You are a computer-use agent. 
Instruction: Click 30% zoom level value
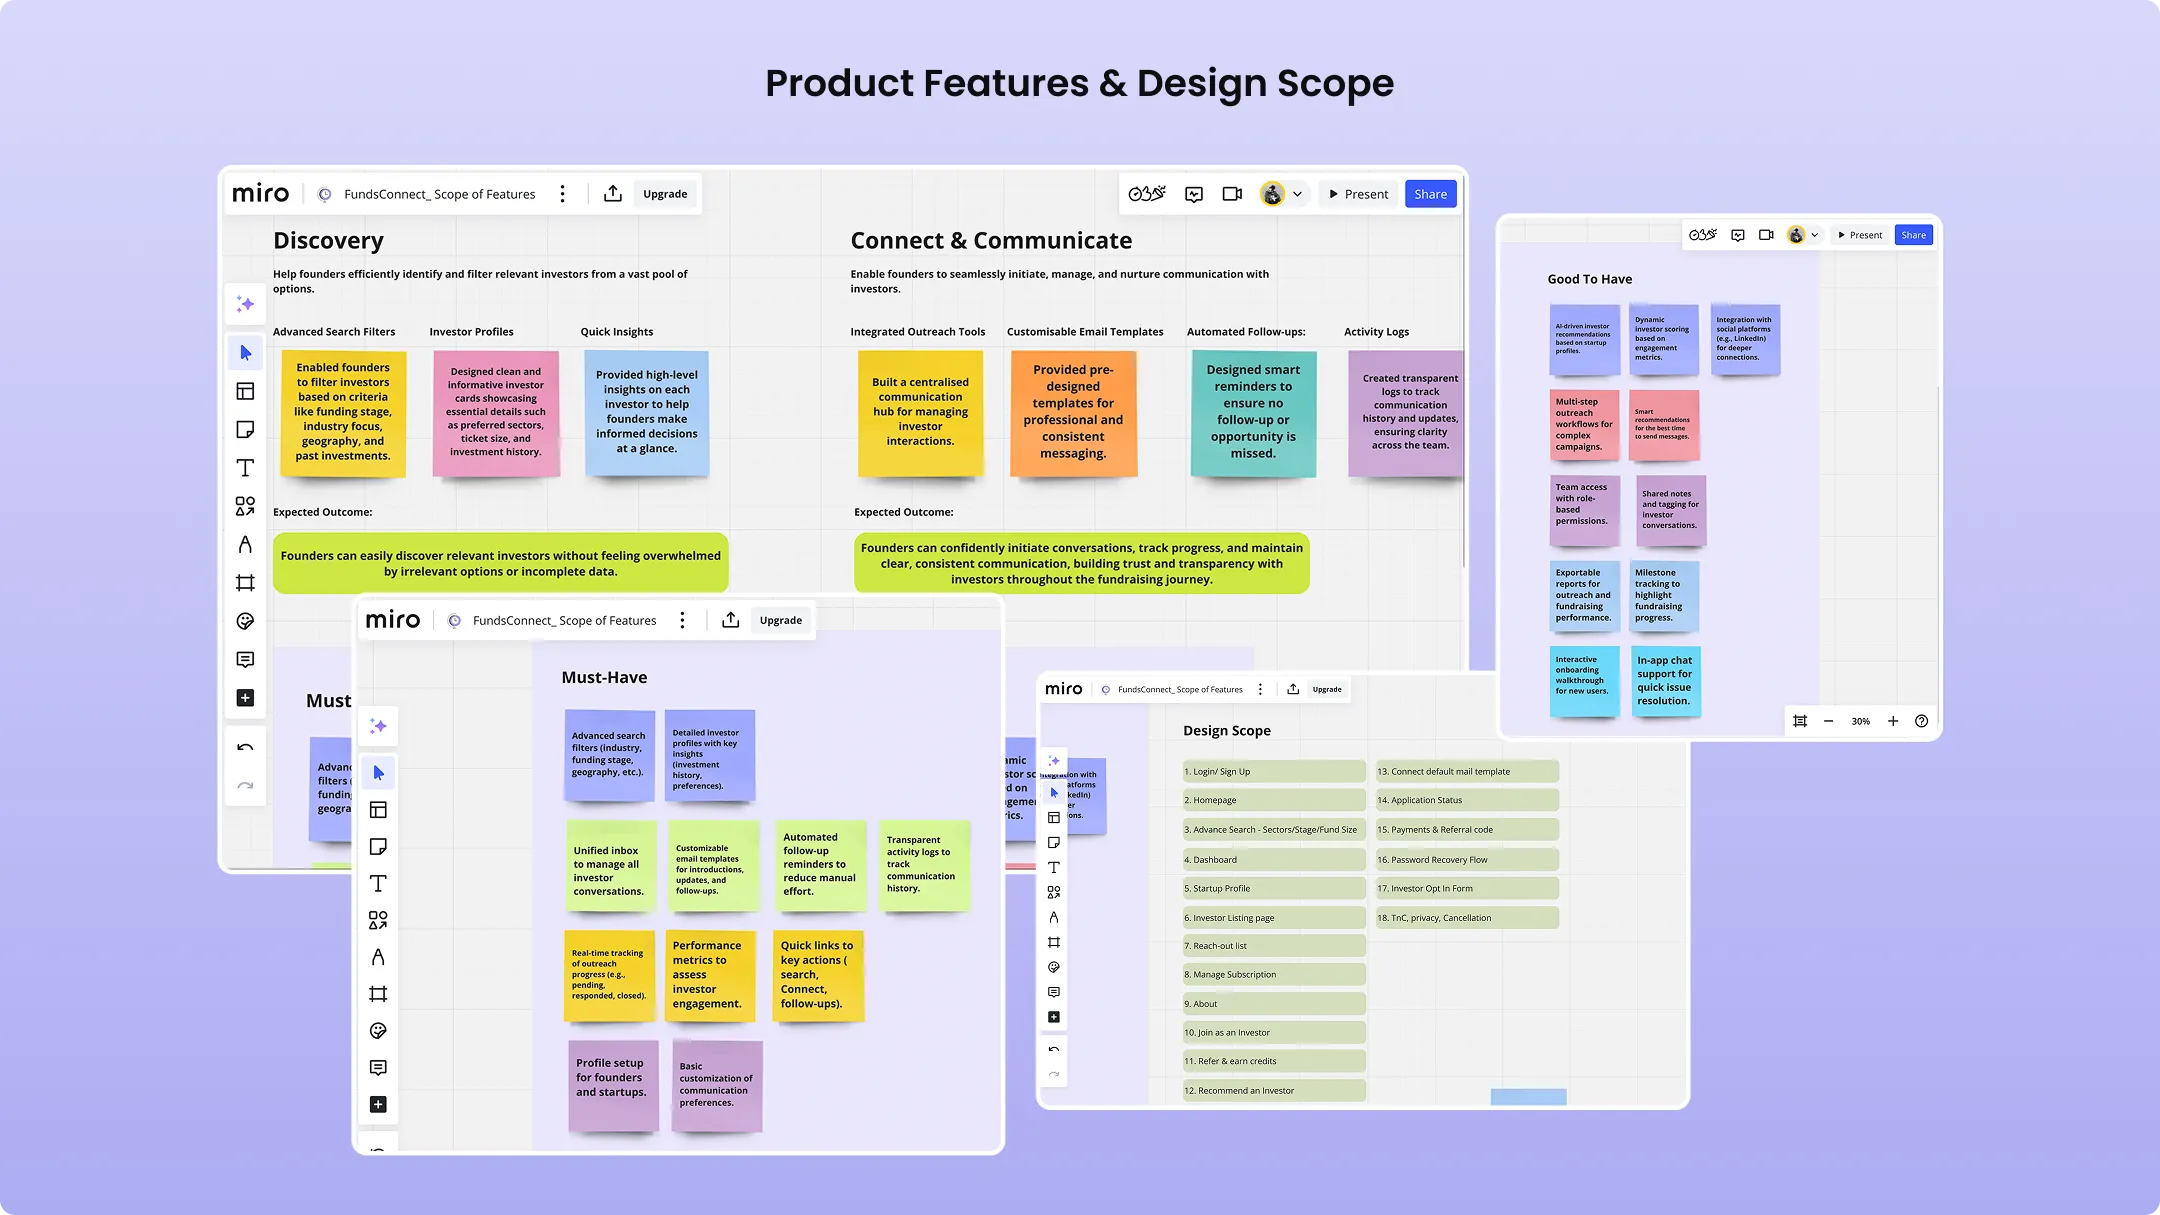pyautogui.click(x=1860, y=721)
